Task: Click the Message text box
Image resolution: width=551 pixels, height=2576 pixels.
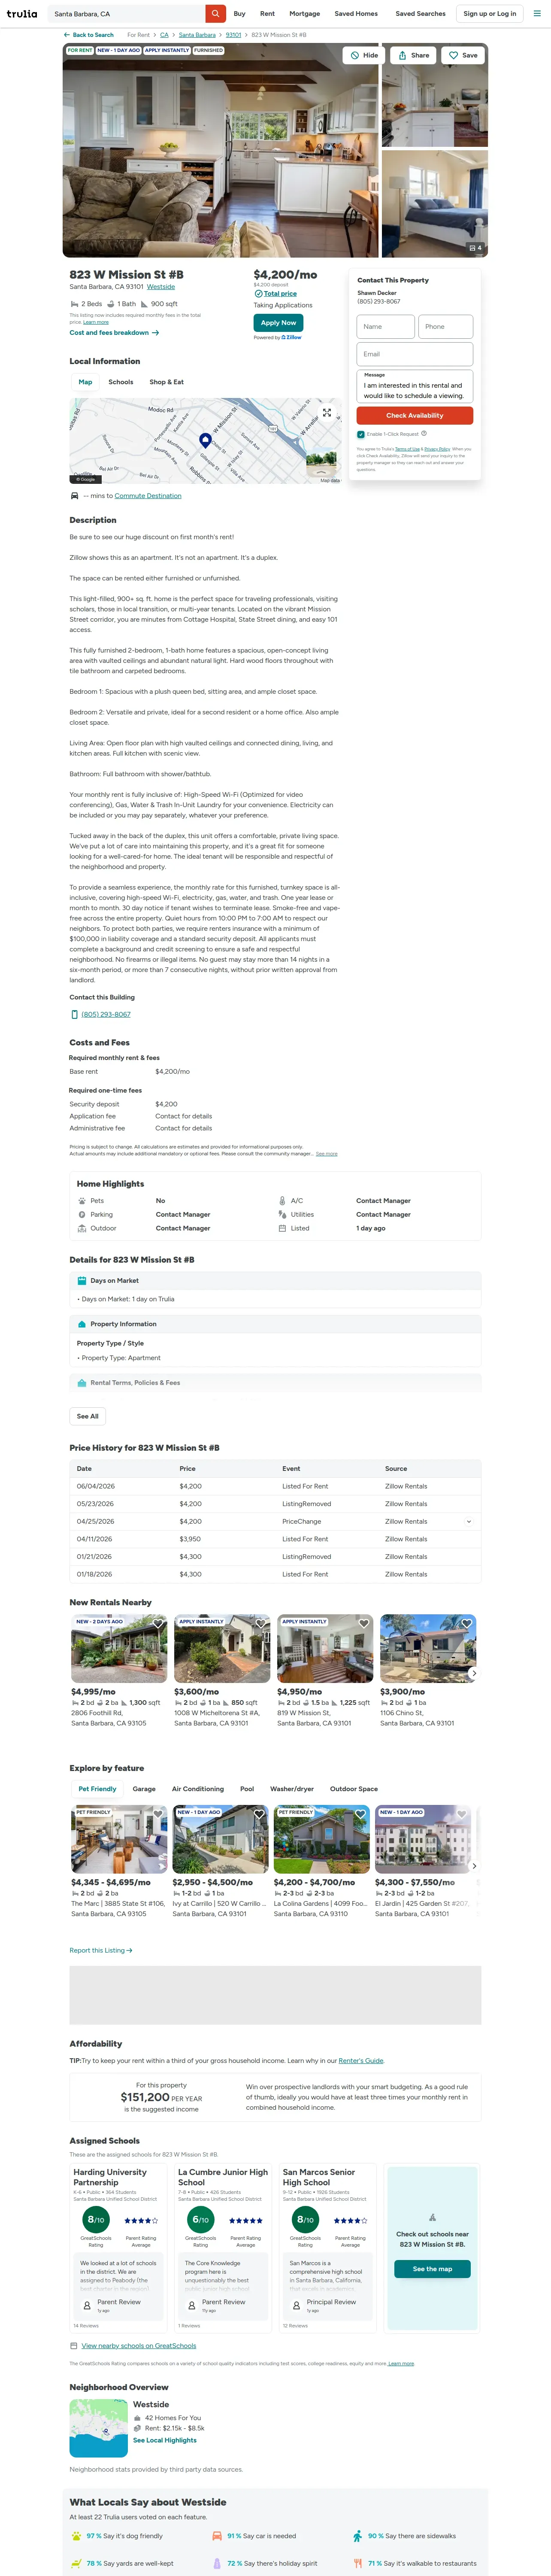Action: (x=415, y=386)
